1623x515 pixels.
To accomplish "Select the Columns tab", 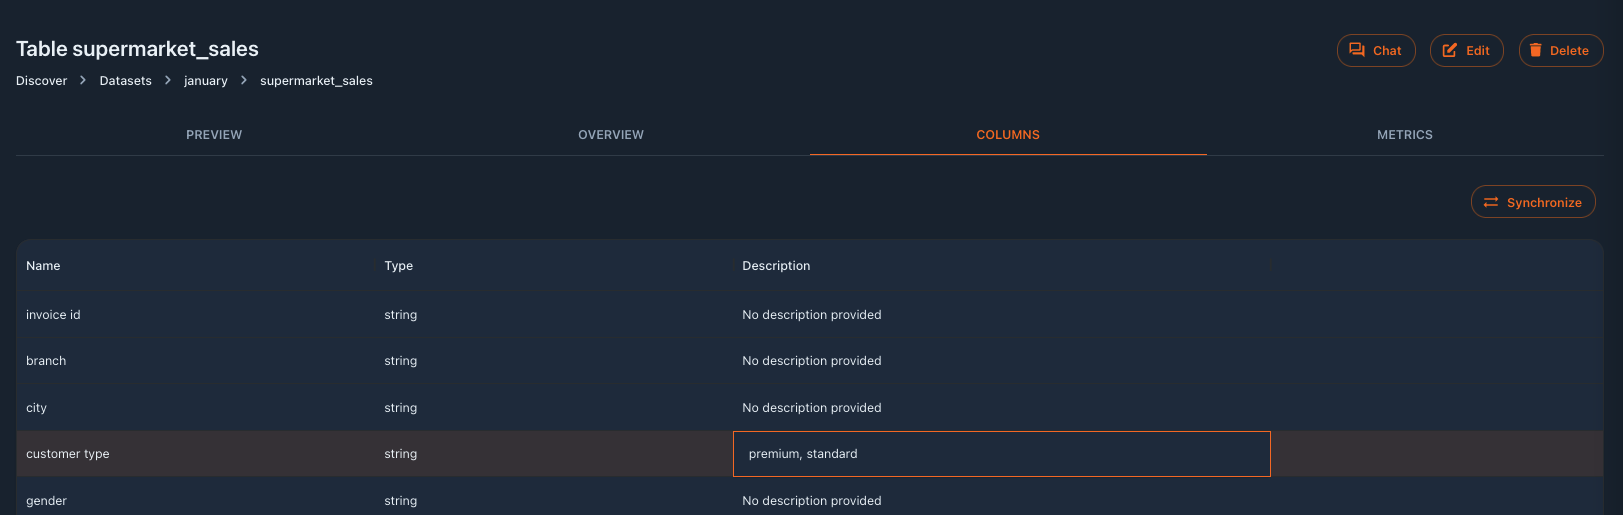I will pos(1008,134).
